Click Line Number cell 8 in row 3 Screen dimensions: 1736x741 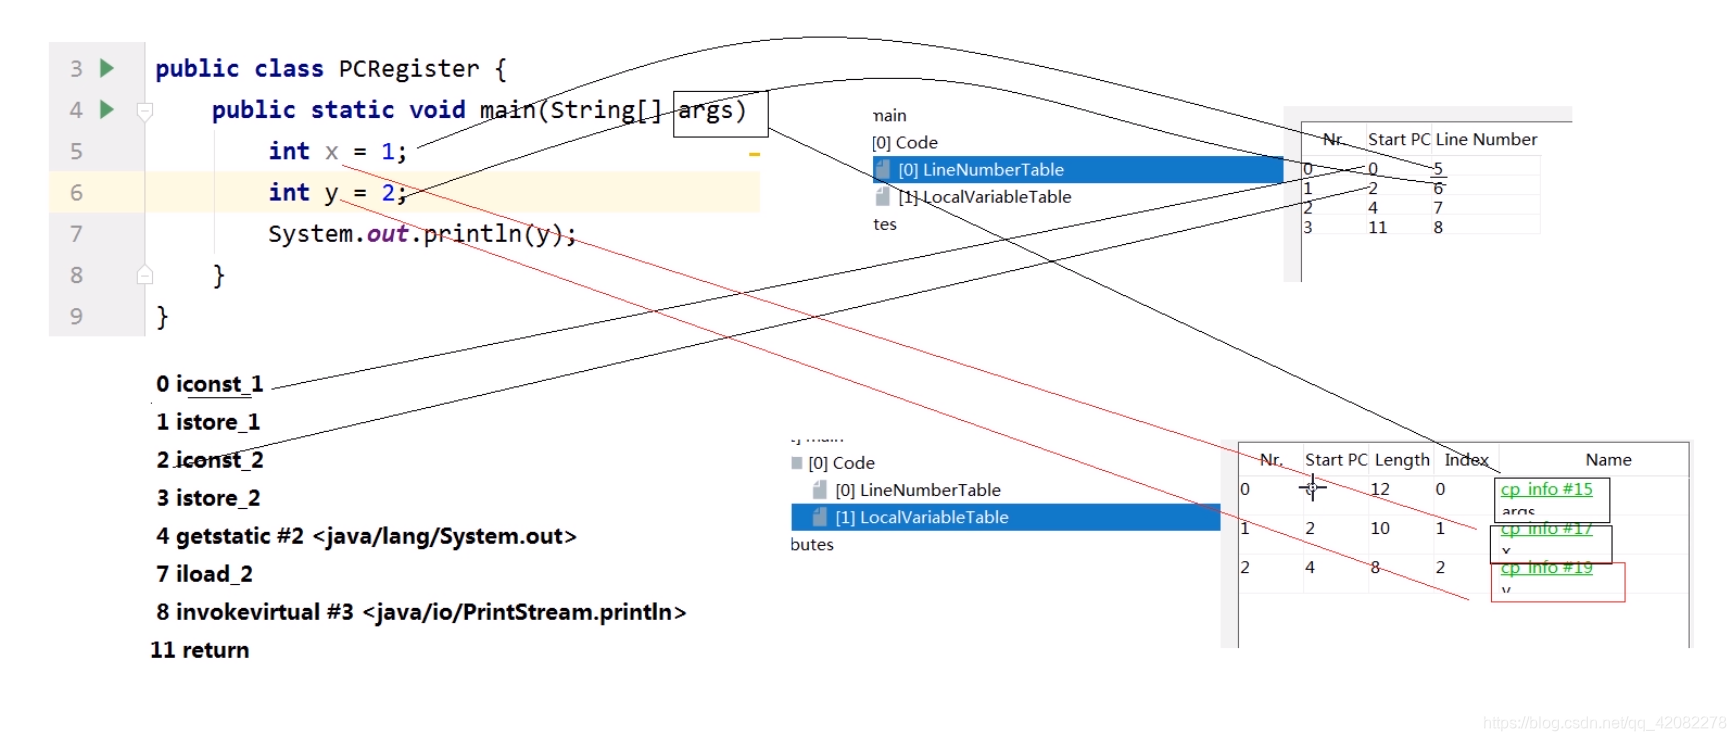[1438, 227]
